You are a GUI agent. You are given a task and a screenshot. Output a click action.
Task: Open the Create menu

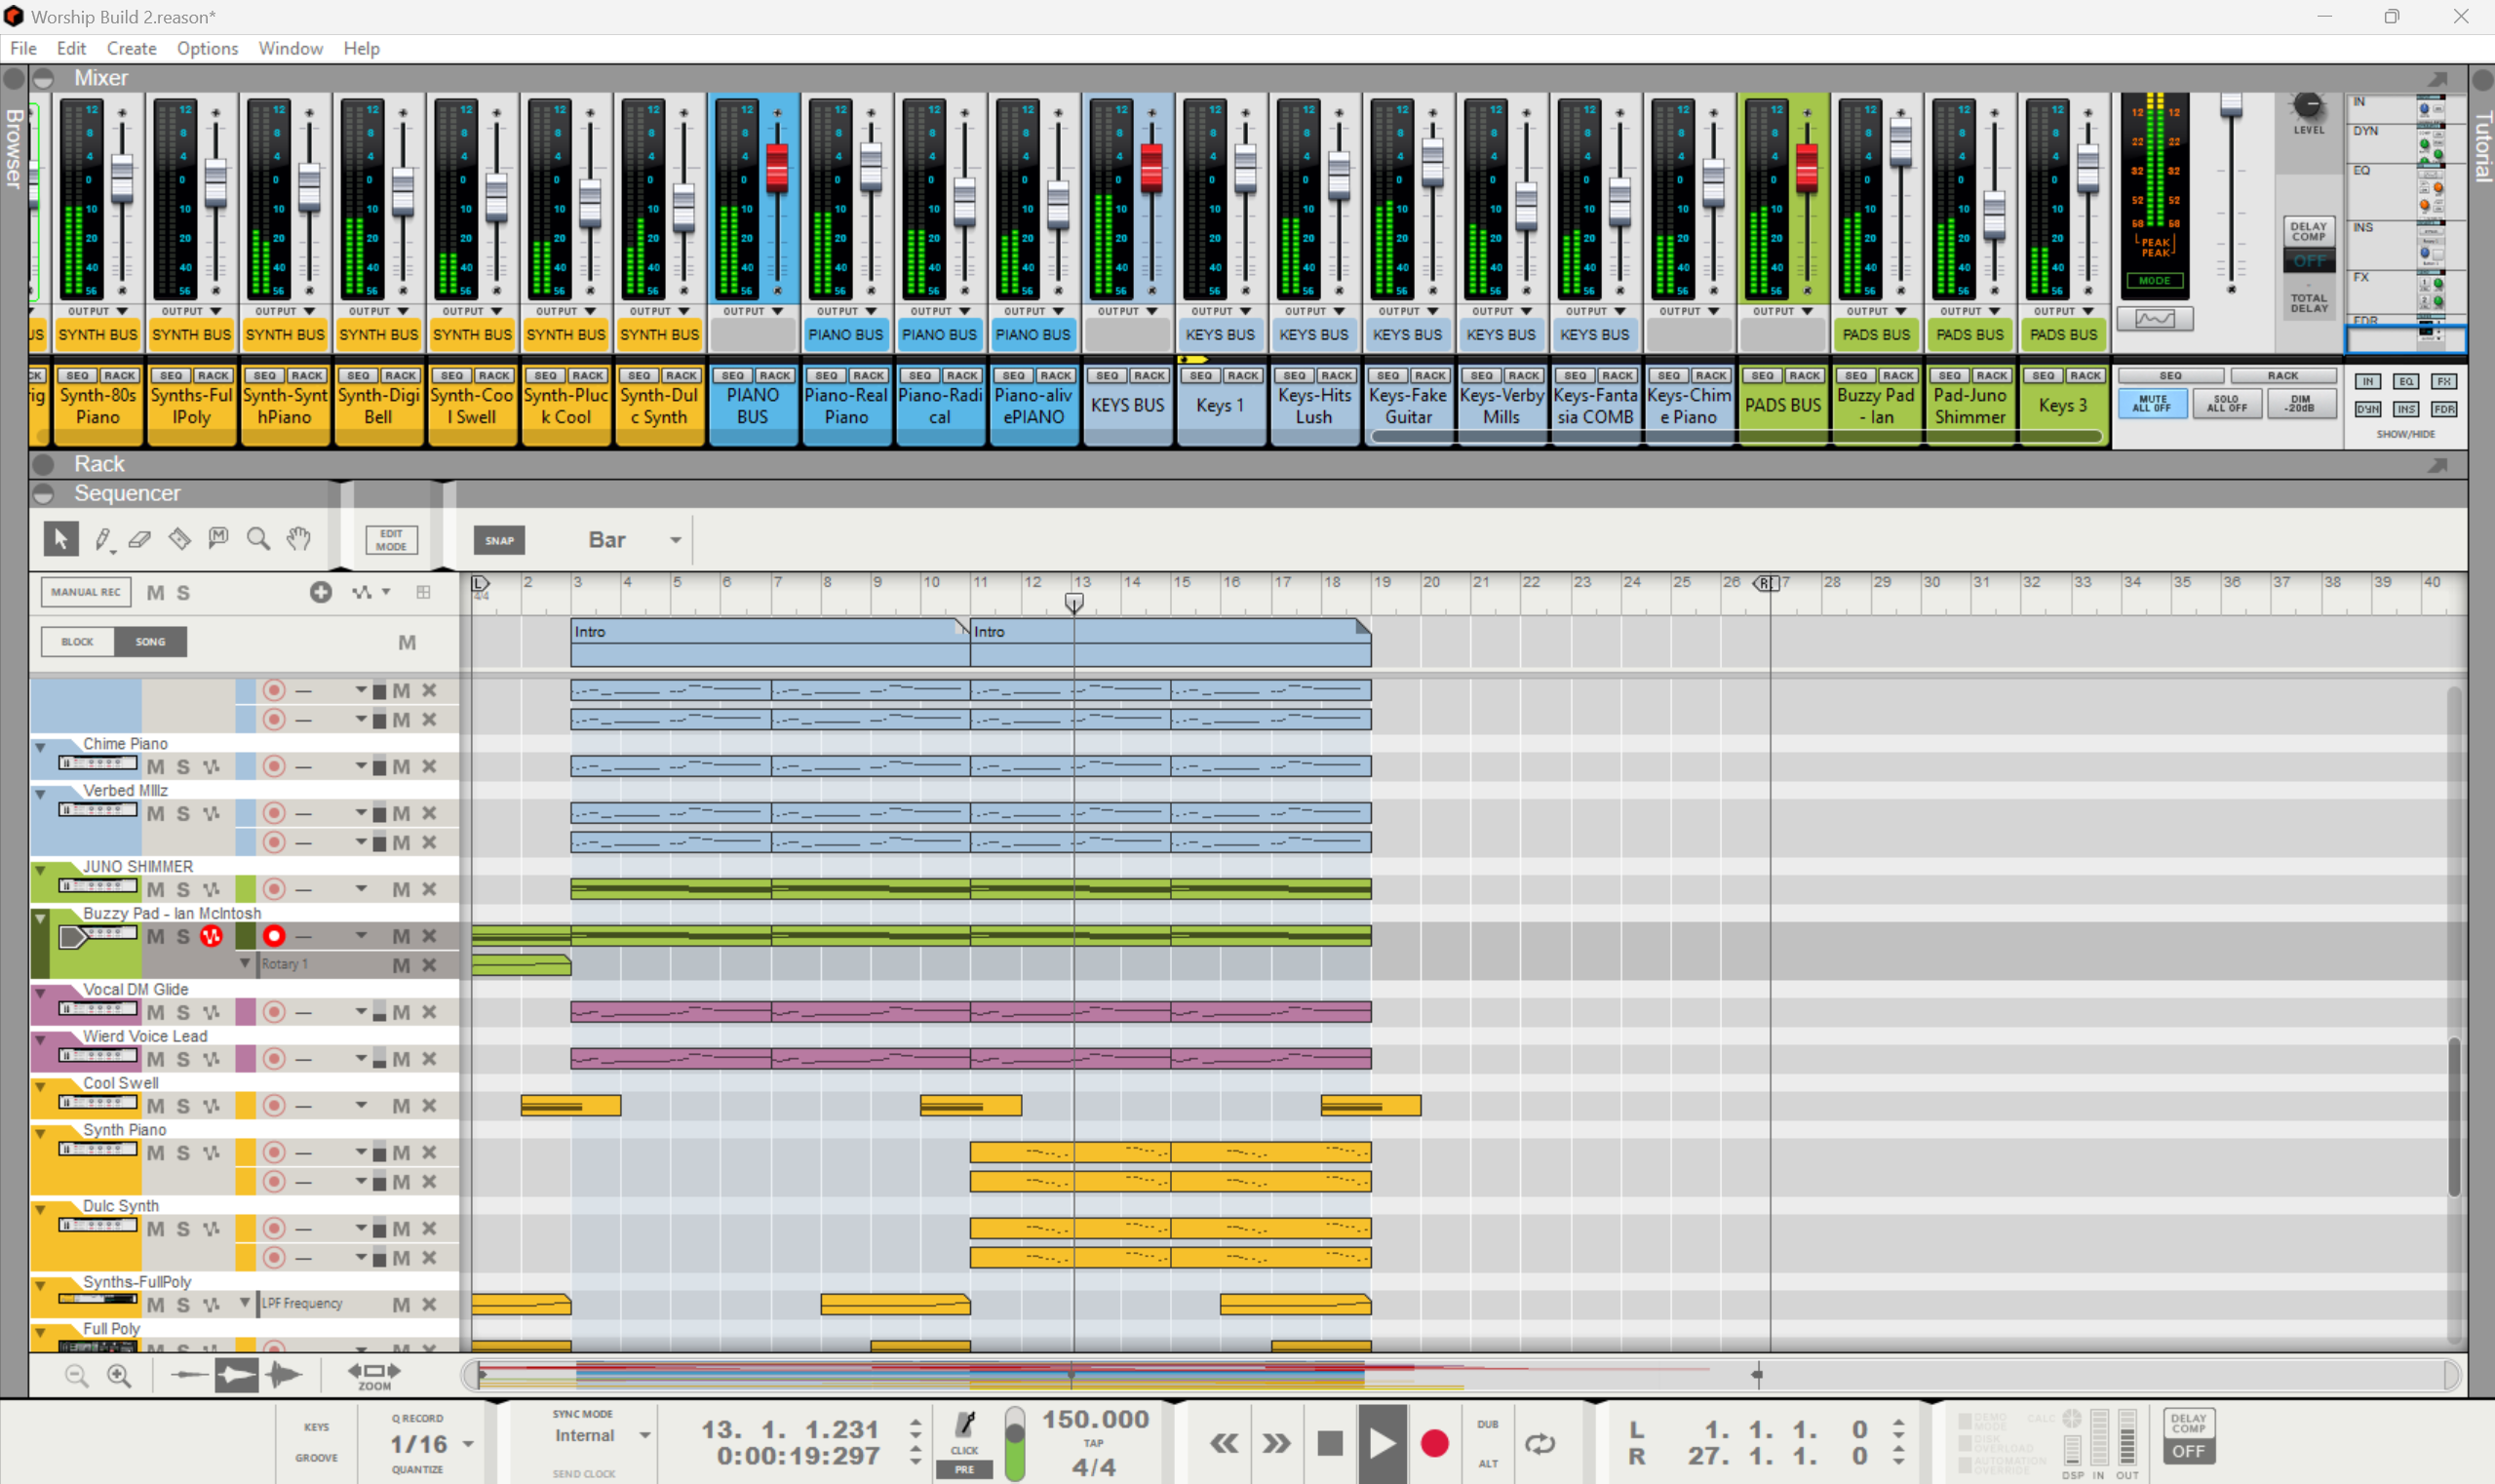click(x=131, y=48)
